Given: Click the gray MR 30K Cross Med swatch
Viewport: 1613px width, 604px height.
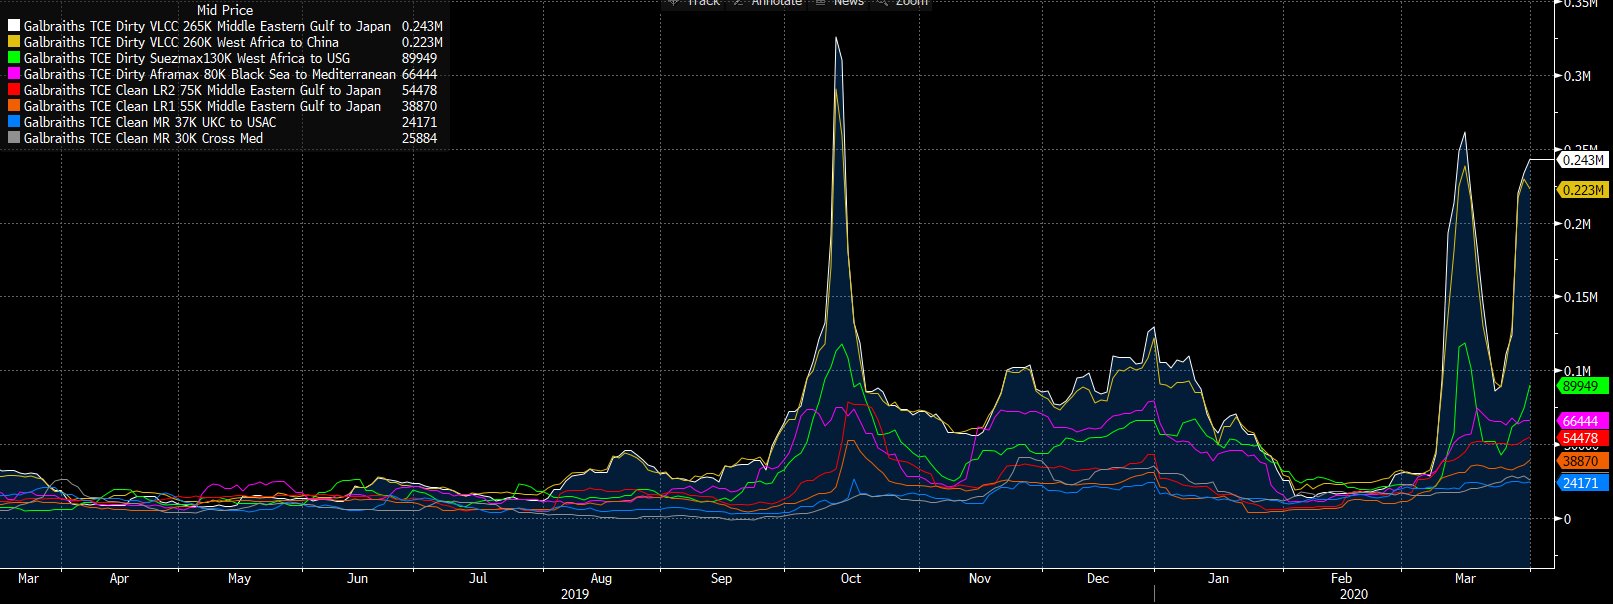Looking at the screenshot, I should (14, 139).
